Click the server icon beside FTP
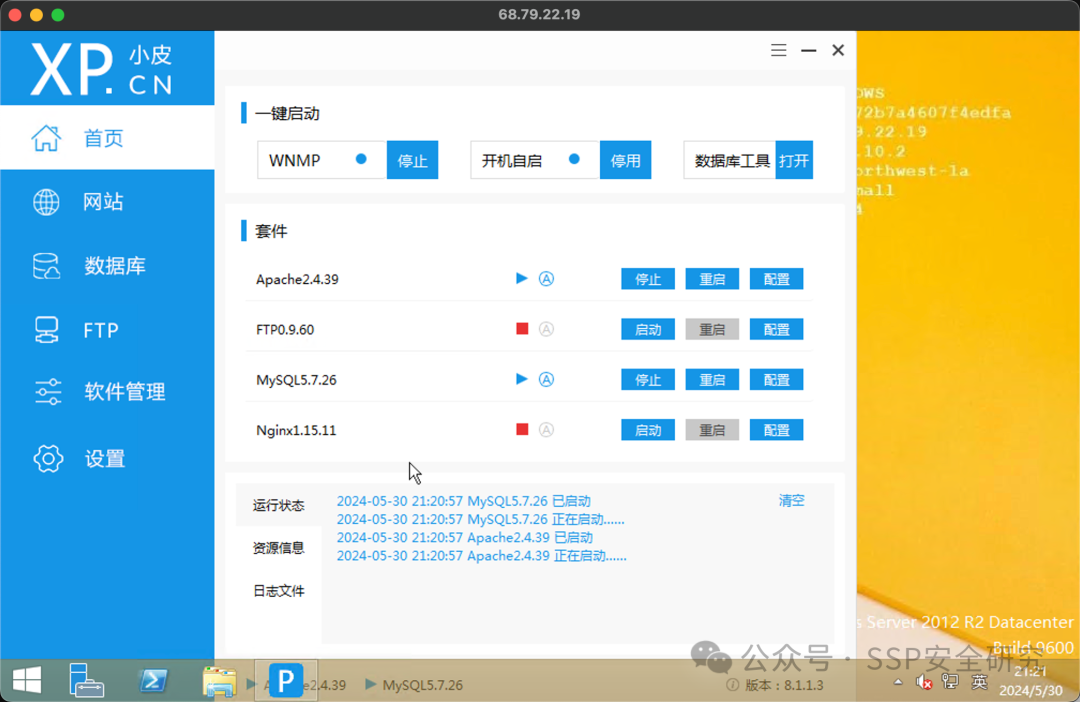 [x=46, y=330]
